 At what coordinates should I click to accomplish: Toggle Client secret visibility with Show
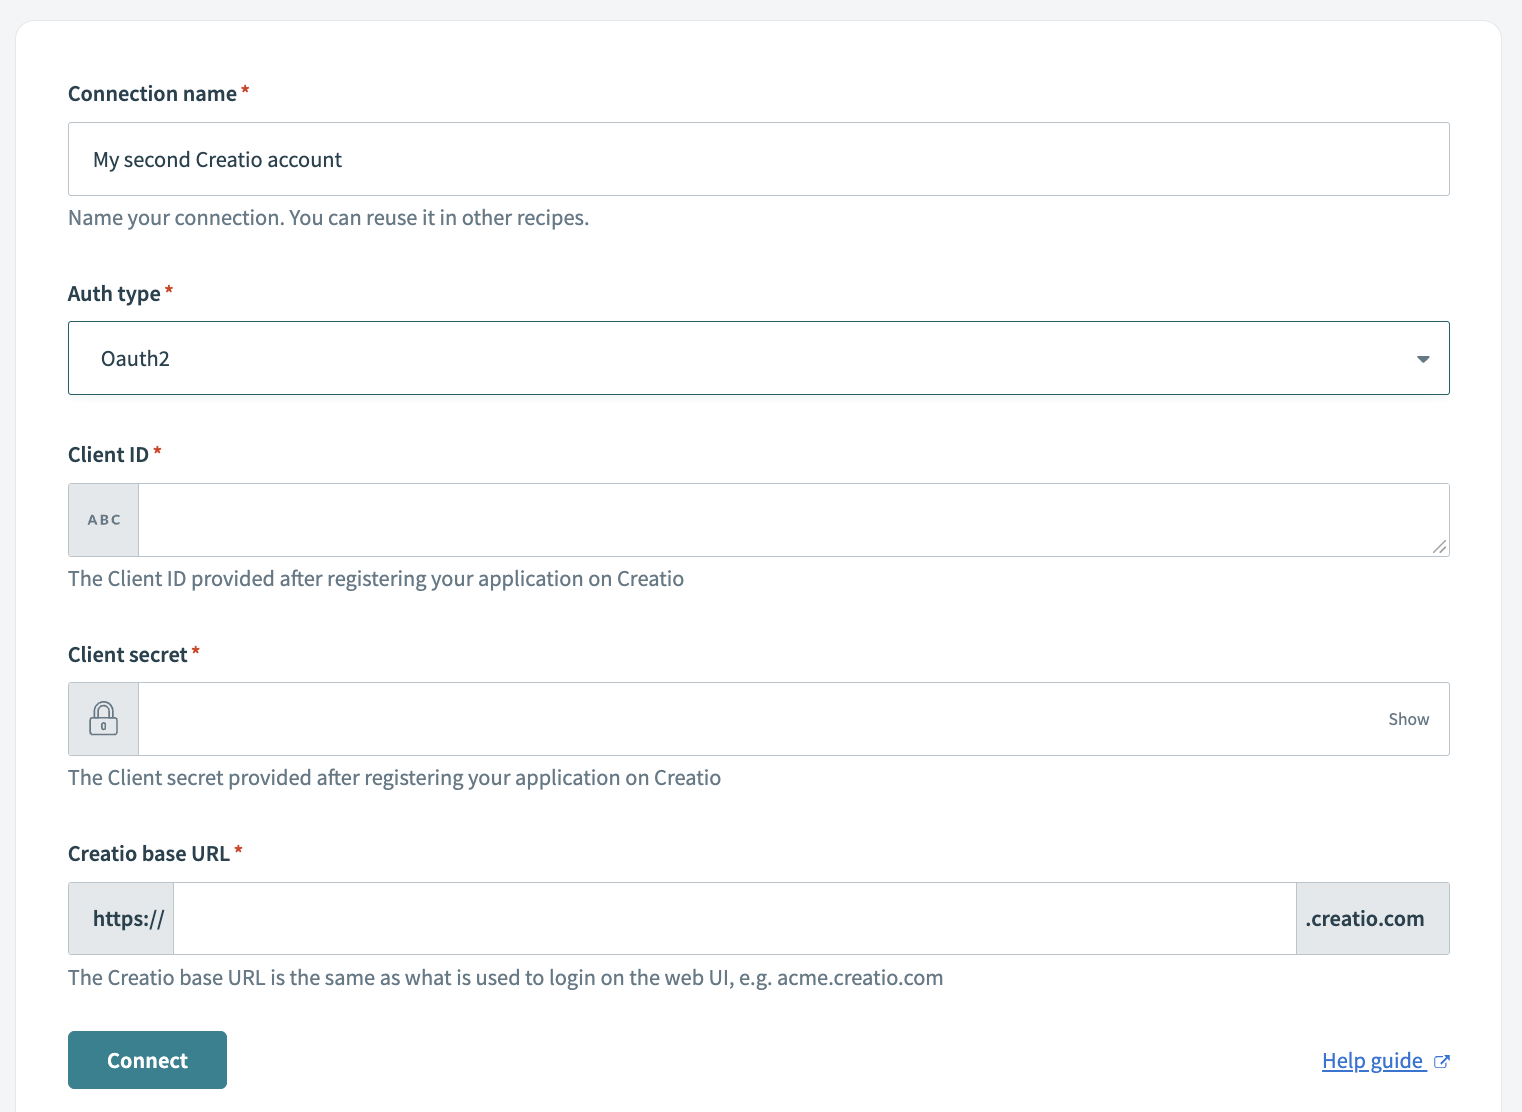(x=1408, y=718)
